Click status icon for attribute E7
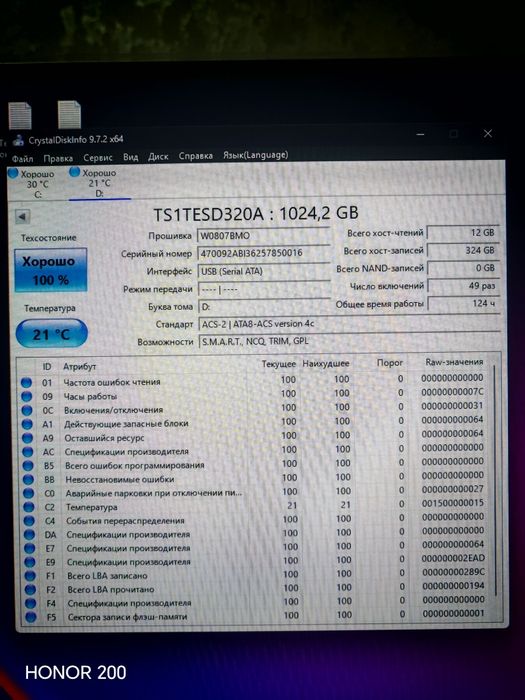 pos(29,548)
